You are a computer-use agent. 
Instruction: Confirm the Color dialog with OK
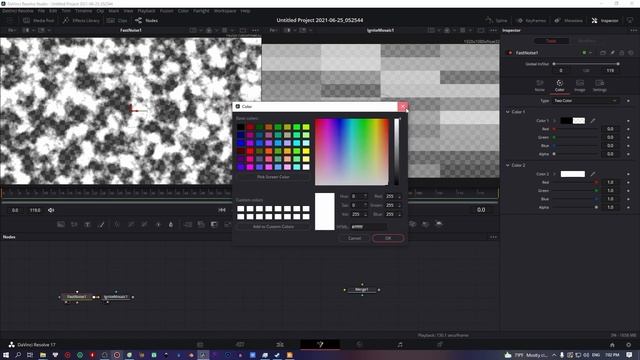coord(388,238)
